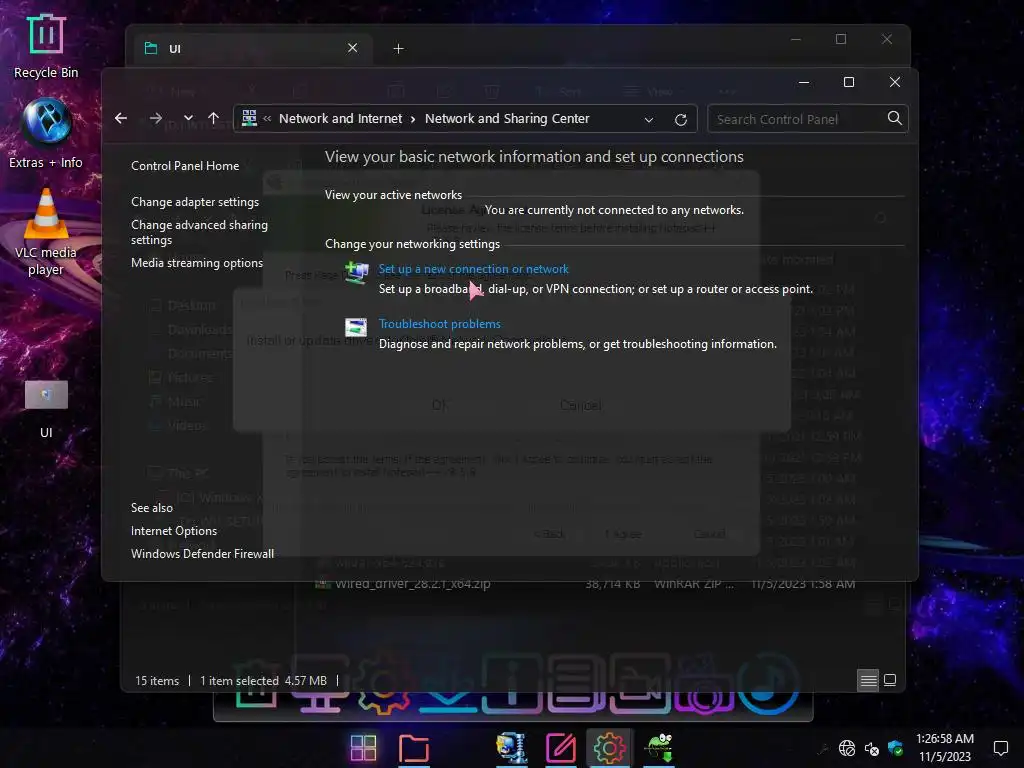Image resolution: width=1024 pixels, height=768 pixels.
Task: Select wired_driver_28.2.1_x64.zip in File Explorer
Action: [x=413, y=584]
